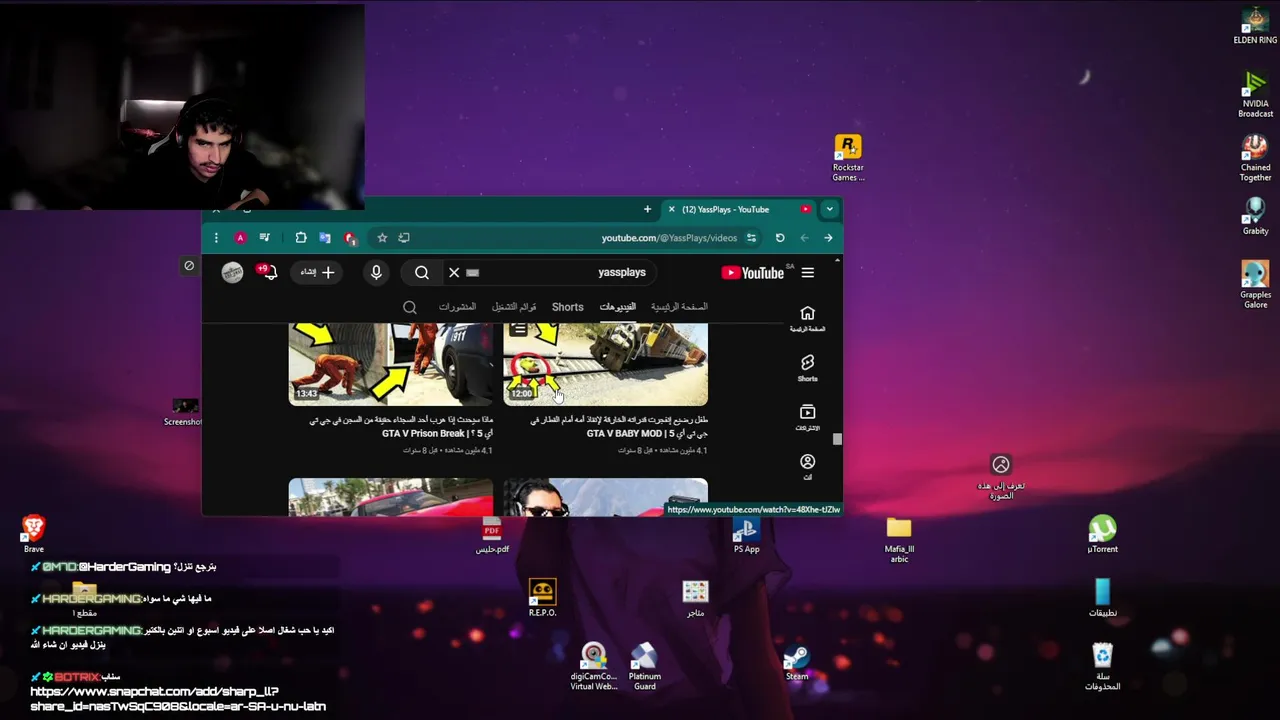Open browser three-dot menu

[216, 238]
